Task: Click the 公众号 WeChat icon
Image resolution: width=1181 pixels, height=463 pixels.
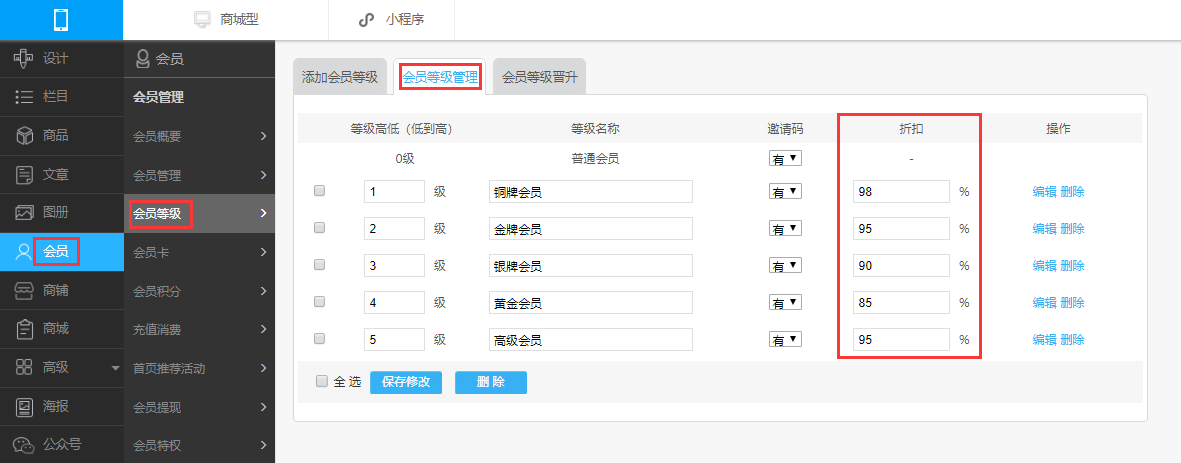Action: coord(24,445)
